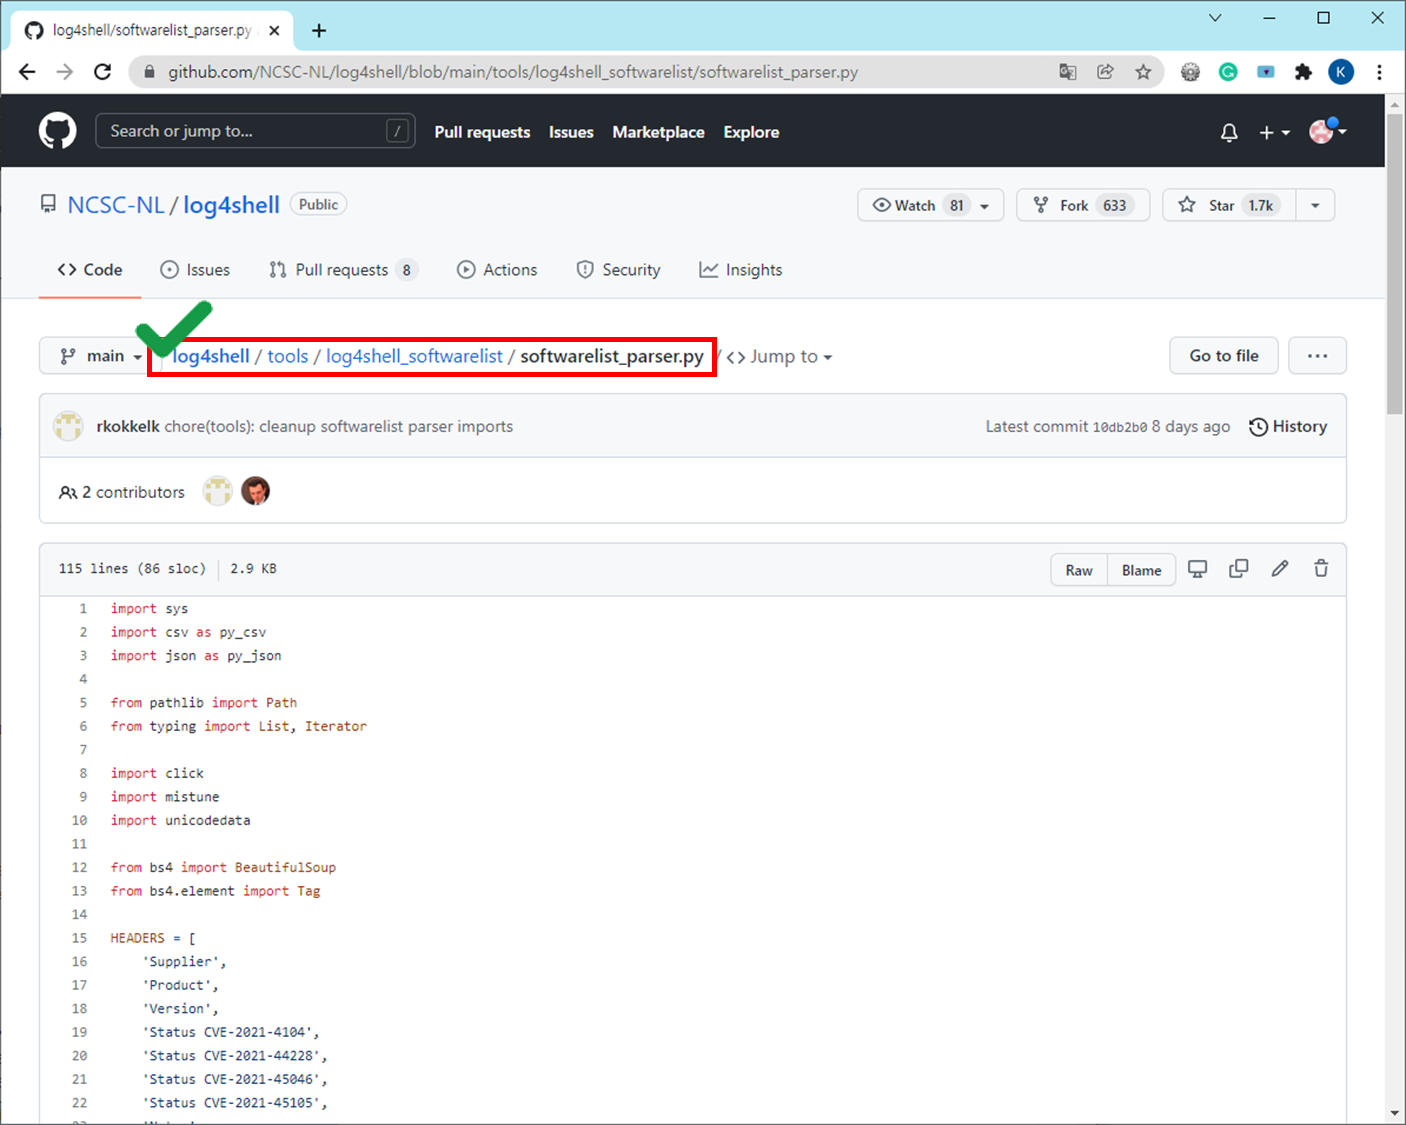Click the Grammarly extension icon
This screenshot has width=1406, height=1125.
click(1228, 72)
